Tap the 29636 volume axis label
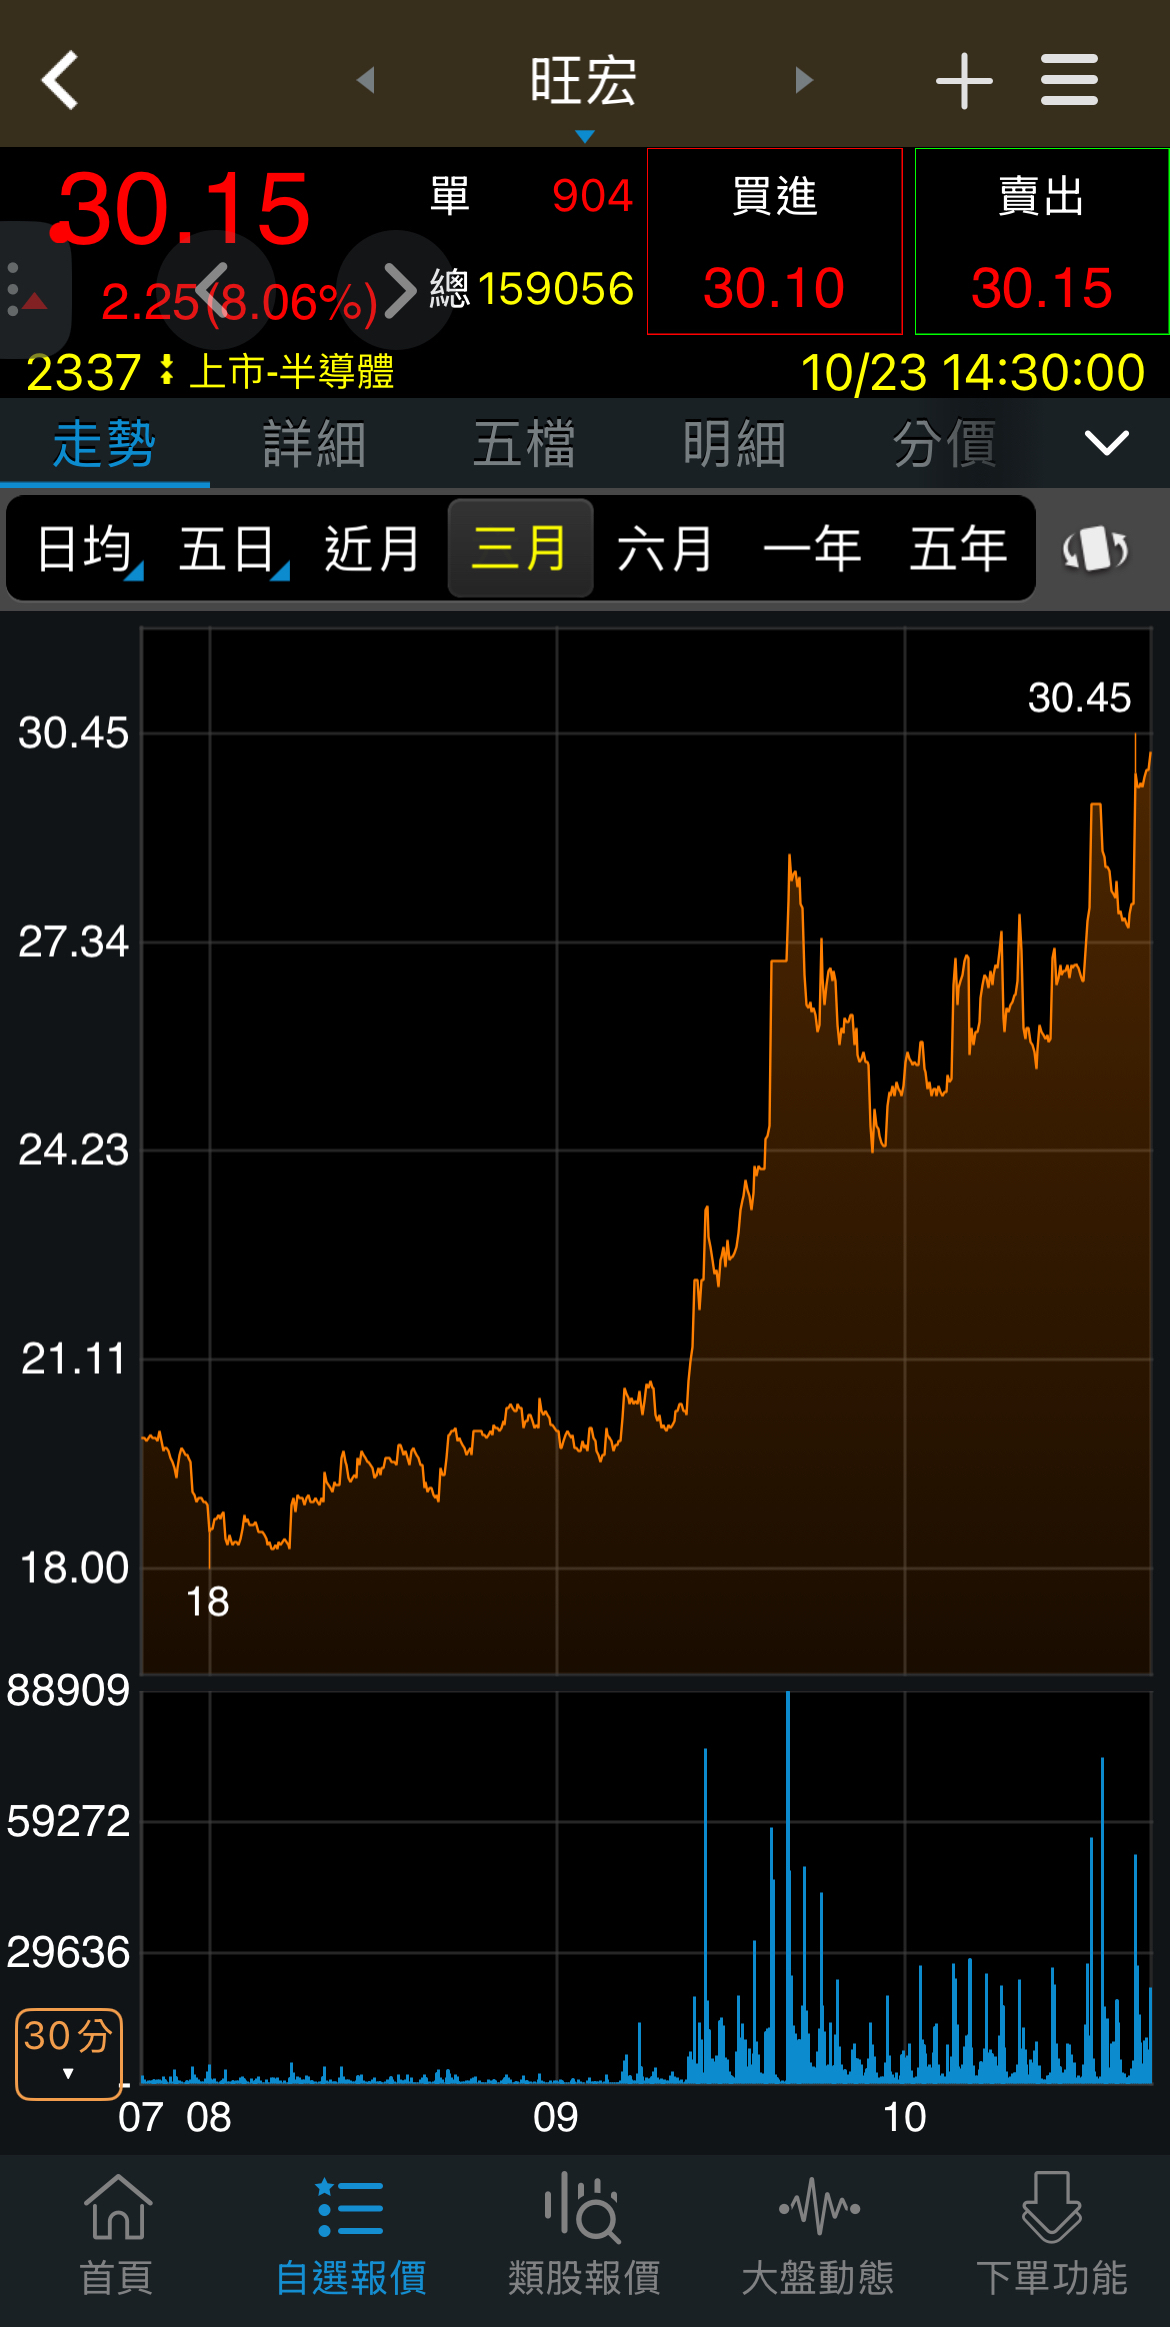 (68, 1952)
